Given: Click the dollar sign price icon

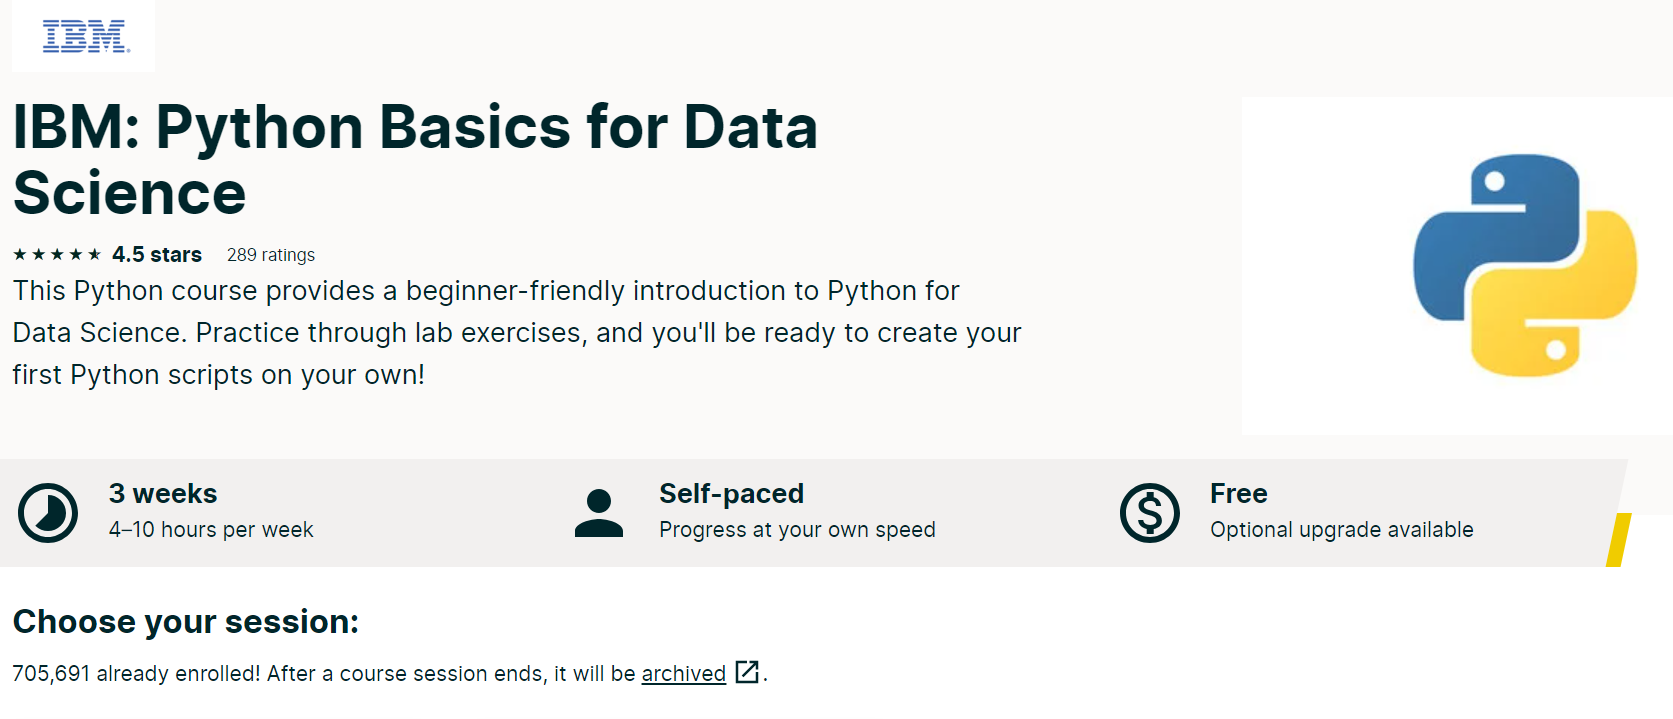Looking at the screenshot, I should coord(1149,513).
